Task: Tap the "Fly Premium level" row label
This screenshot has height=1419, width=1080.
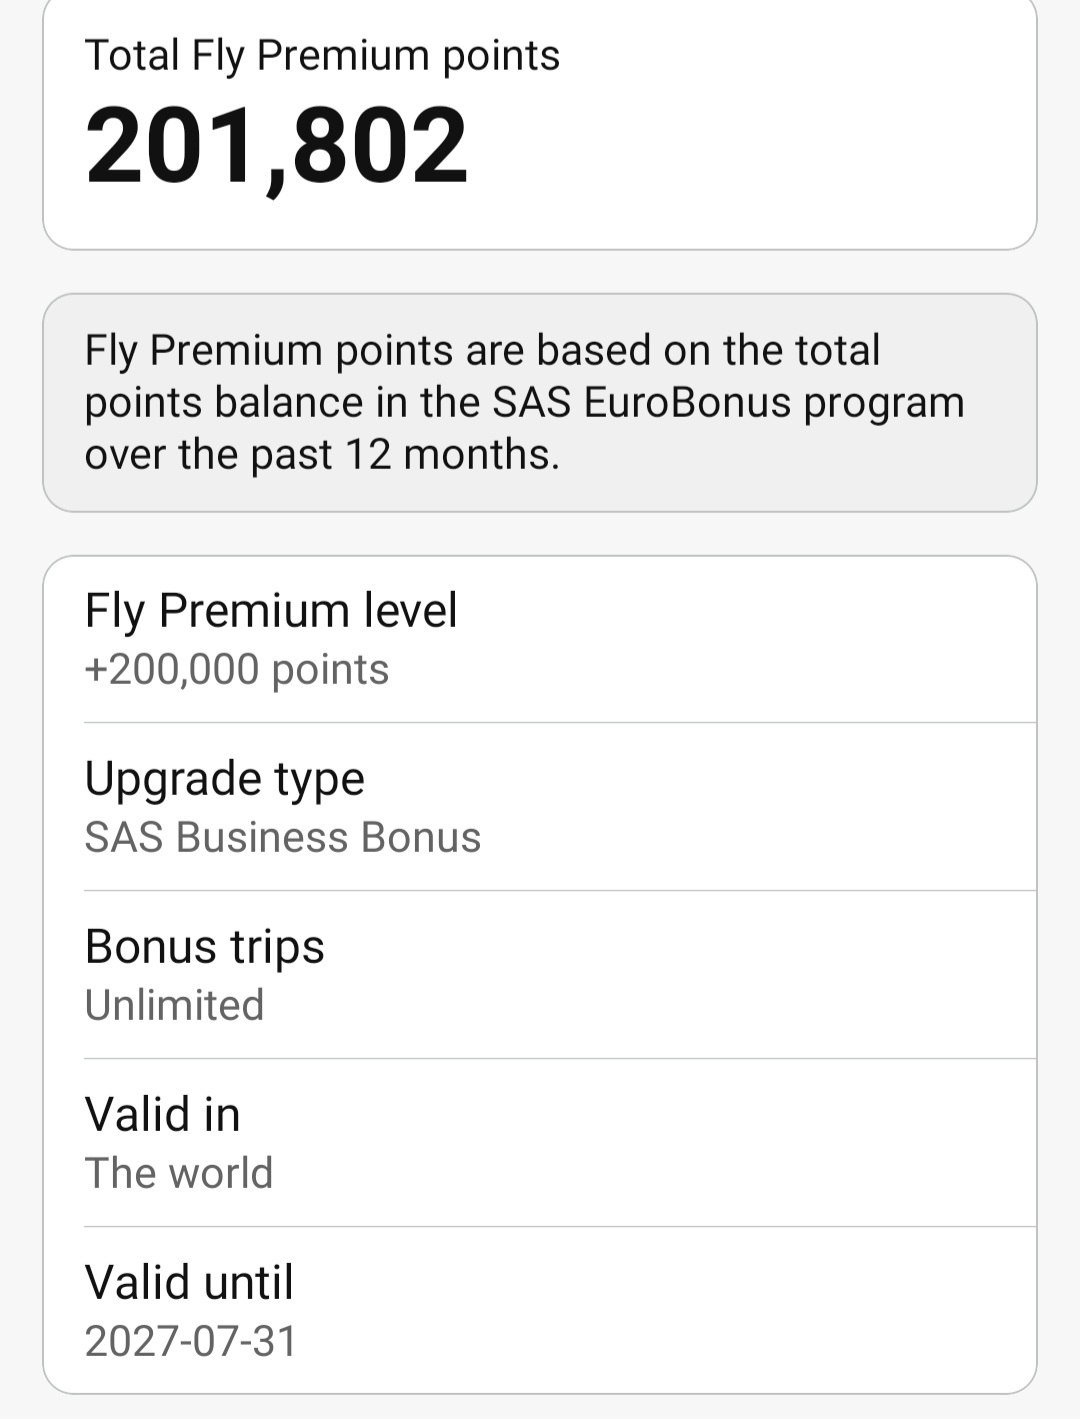Action: (x=271, y=610)
